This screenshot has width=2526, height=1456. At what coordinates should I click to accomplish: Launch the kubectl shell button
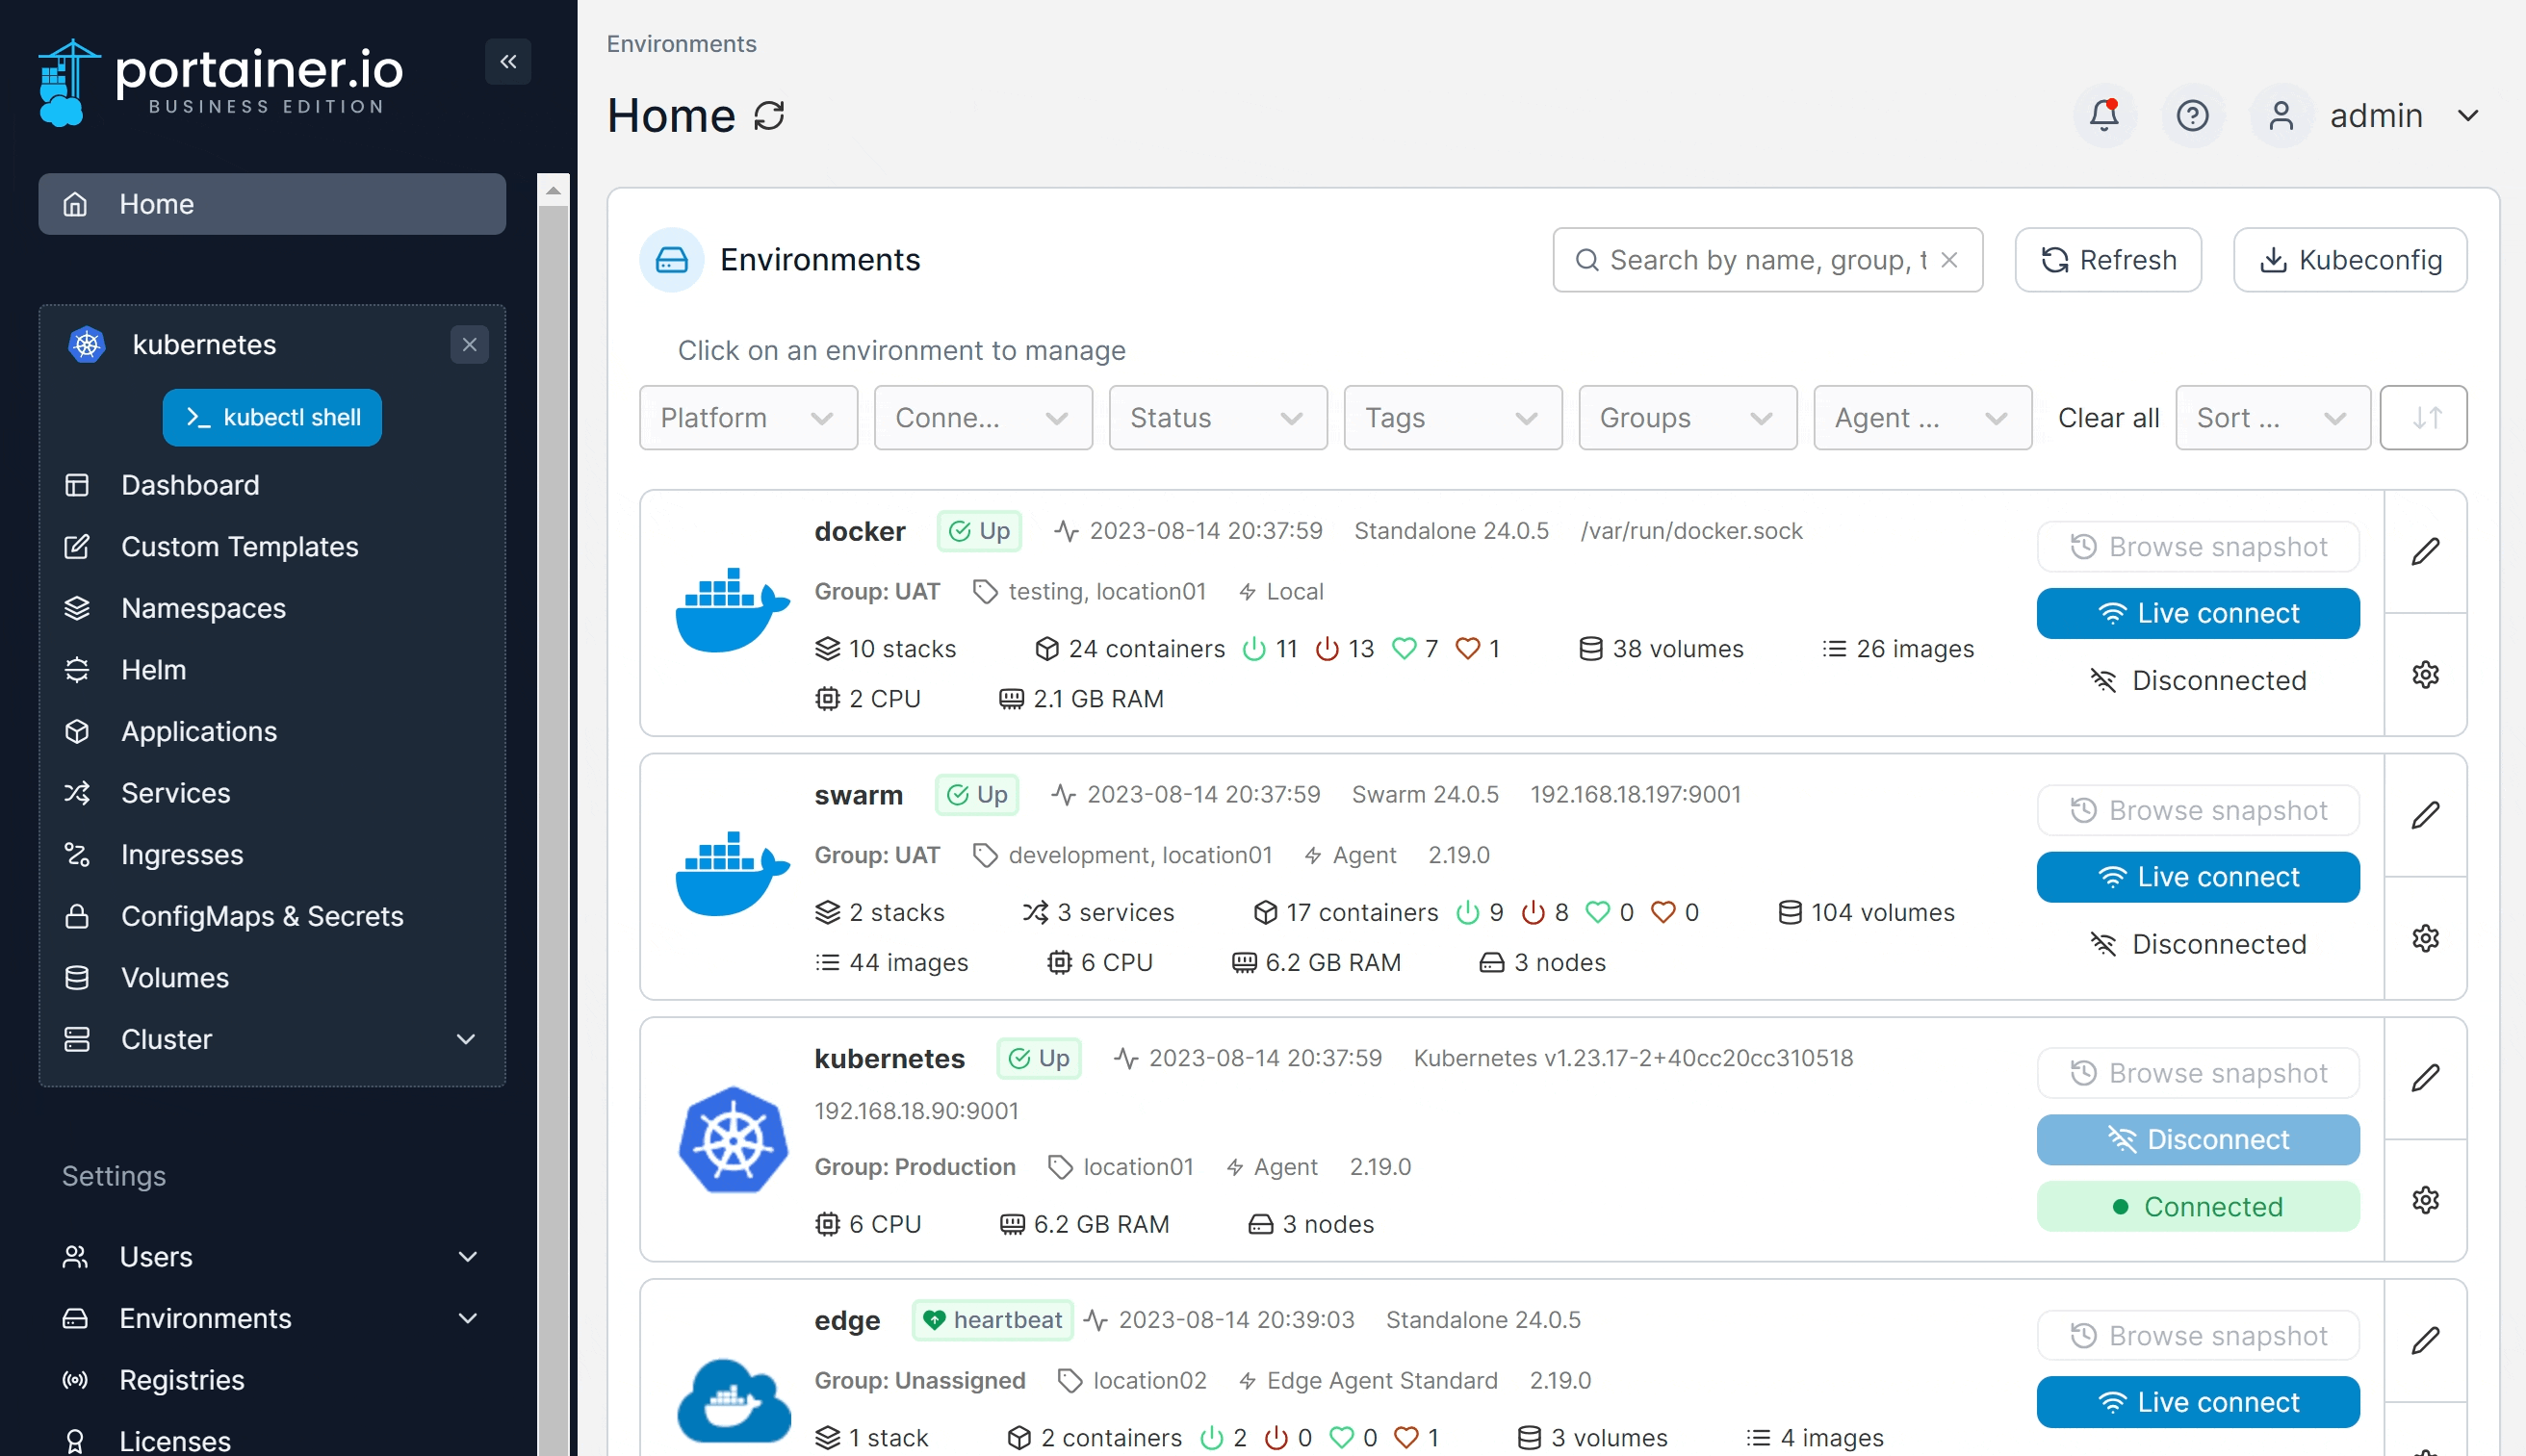272,418
